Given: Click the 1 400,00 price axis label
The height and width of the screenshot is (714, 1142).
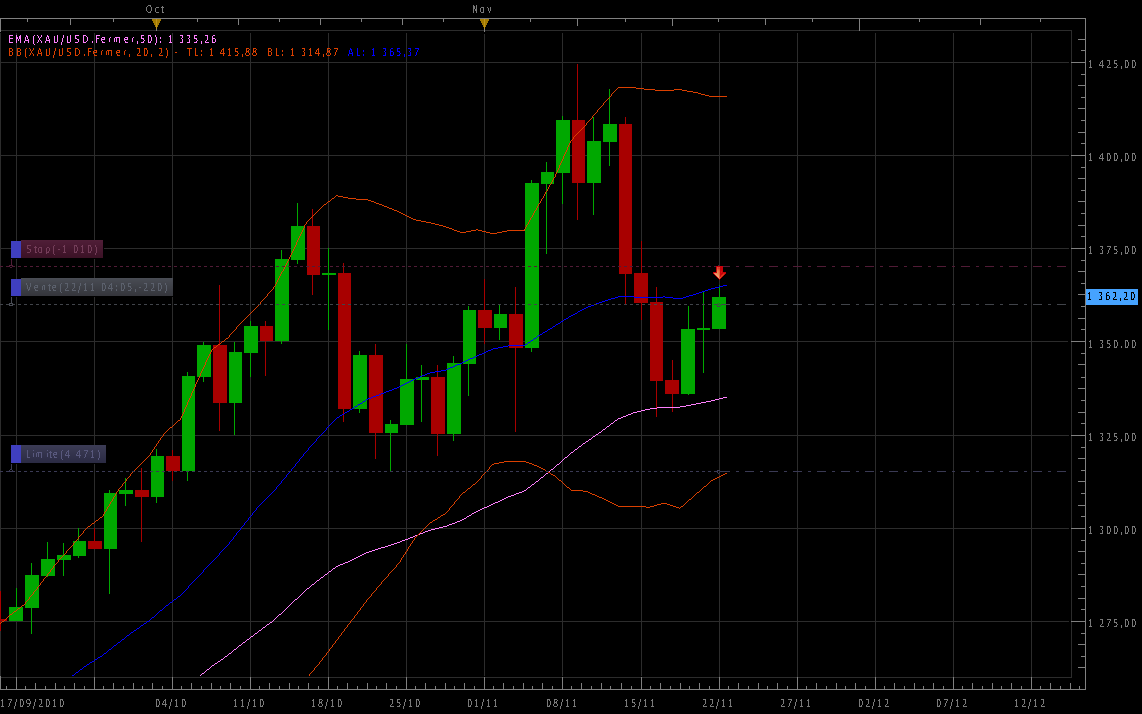Looking at the screenshot, I should [1112, 157].
